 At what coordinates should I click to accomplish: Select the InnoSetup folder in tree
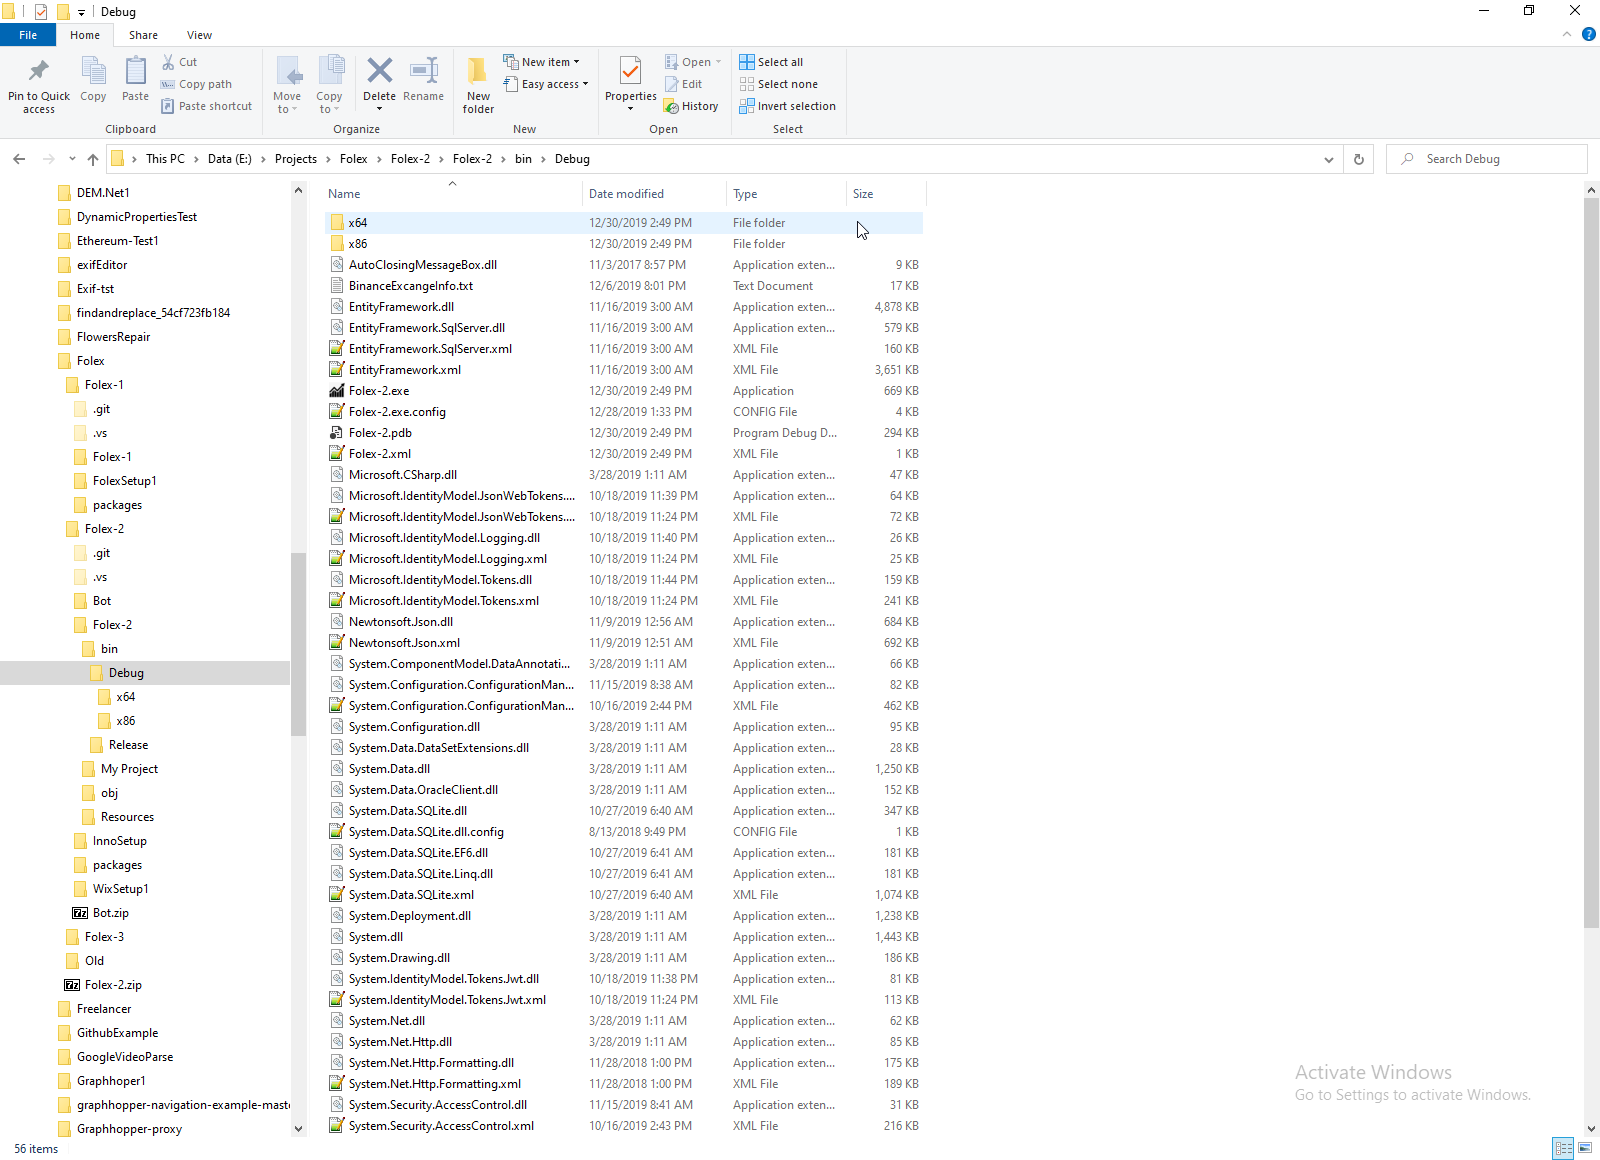tap(119, 841)
